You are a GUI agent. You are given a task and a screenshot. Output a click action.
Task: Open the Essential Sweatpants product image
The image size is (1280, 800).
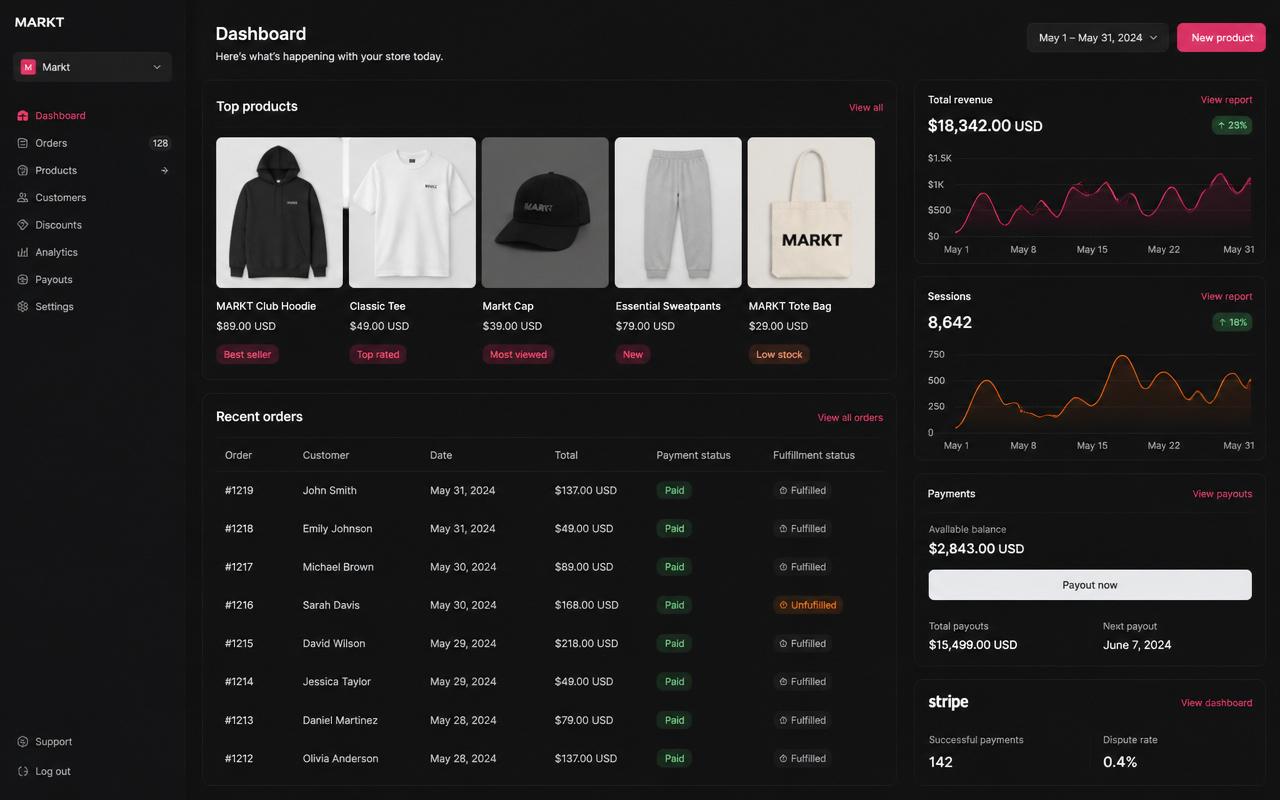678,213
